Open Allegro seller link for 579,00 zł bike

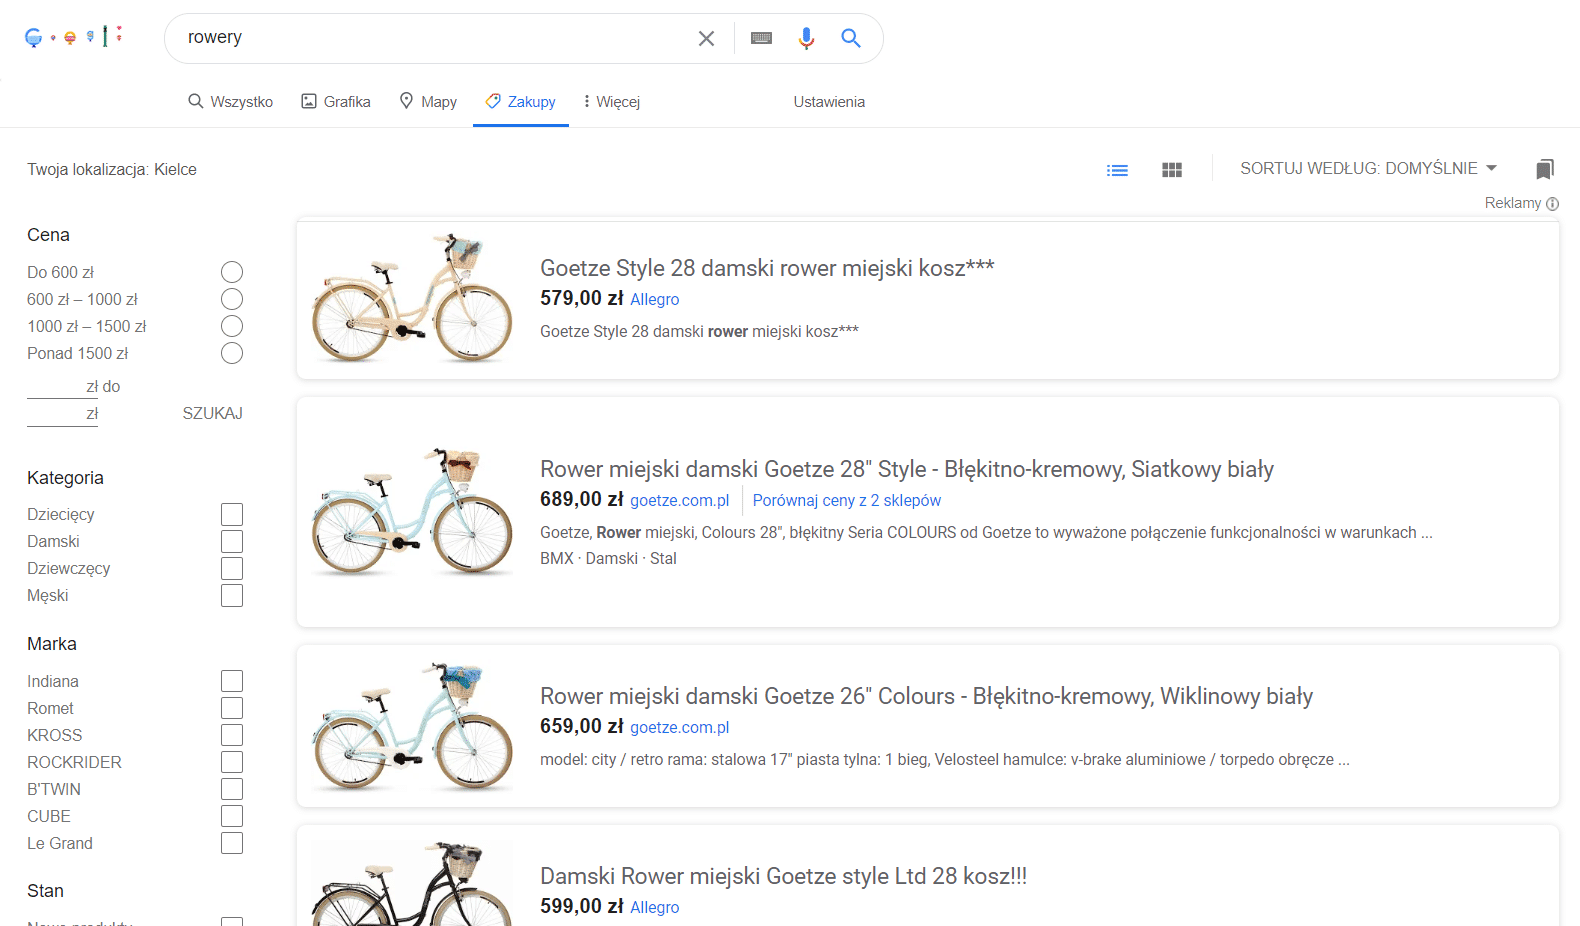pos(654,299)
